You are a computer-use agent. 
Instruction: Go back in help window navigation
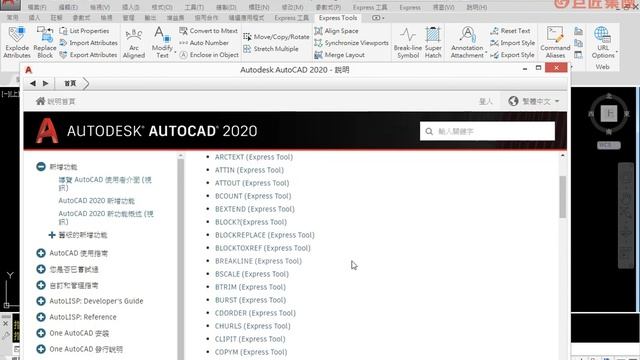[33, 83]
